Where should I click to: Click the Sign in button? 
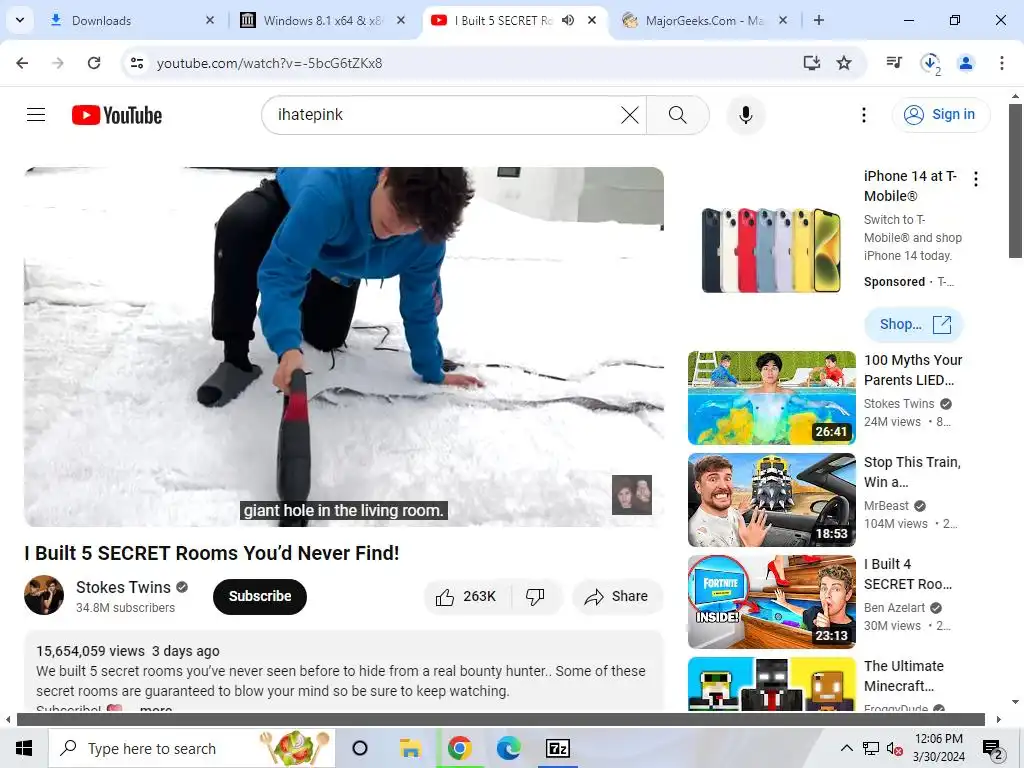coord(940,115)
